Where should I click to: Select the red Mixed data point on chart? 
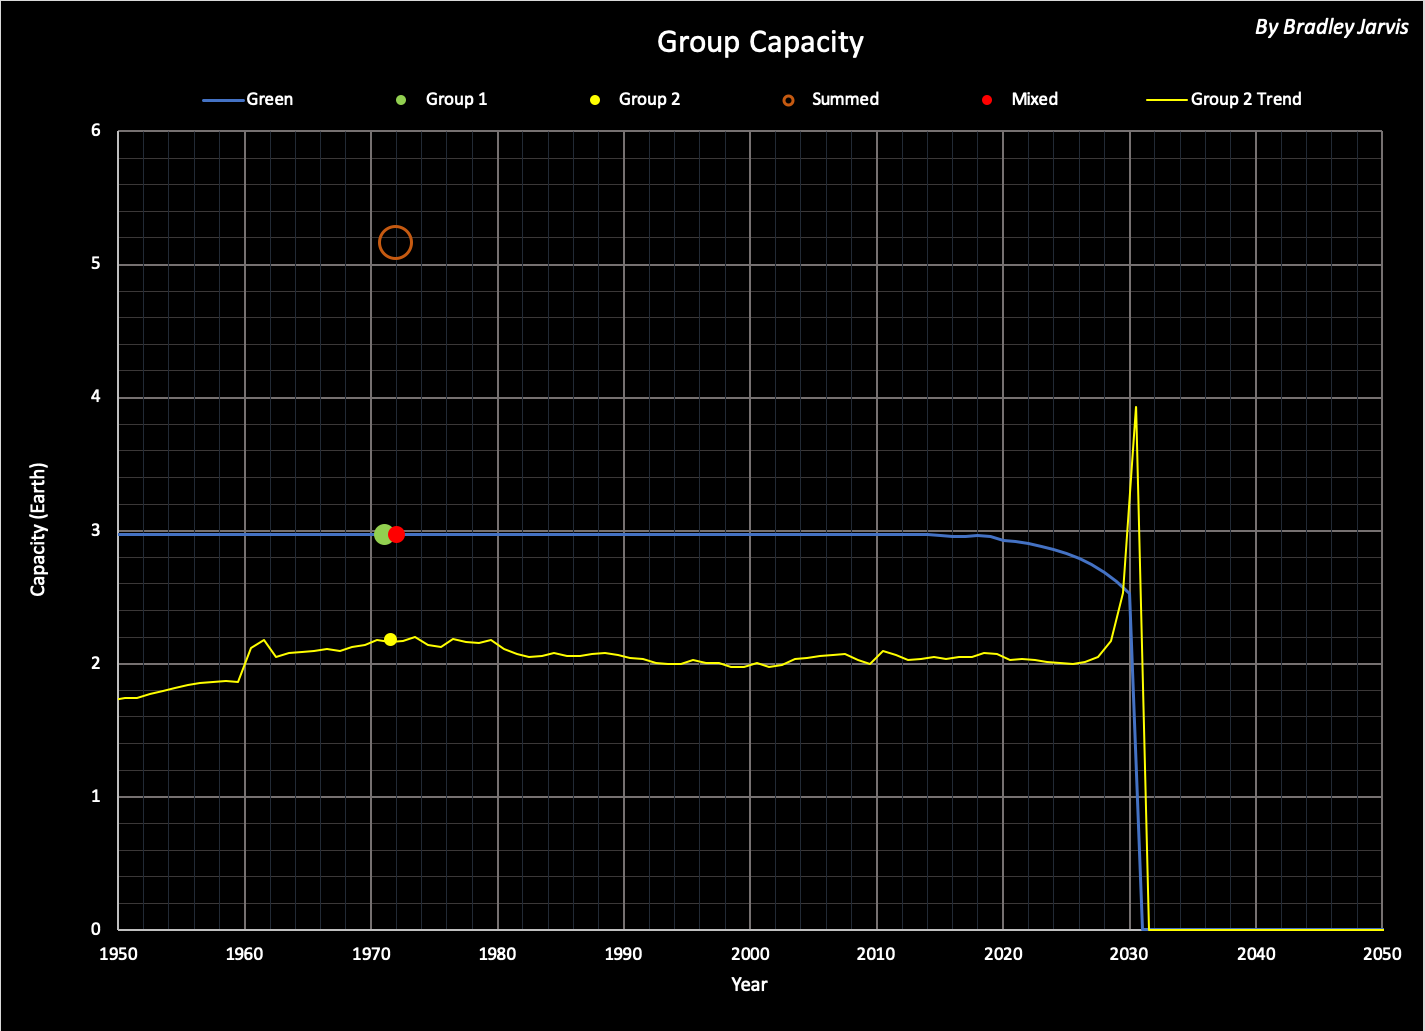coord(397,534)
